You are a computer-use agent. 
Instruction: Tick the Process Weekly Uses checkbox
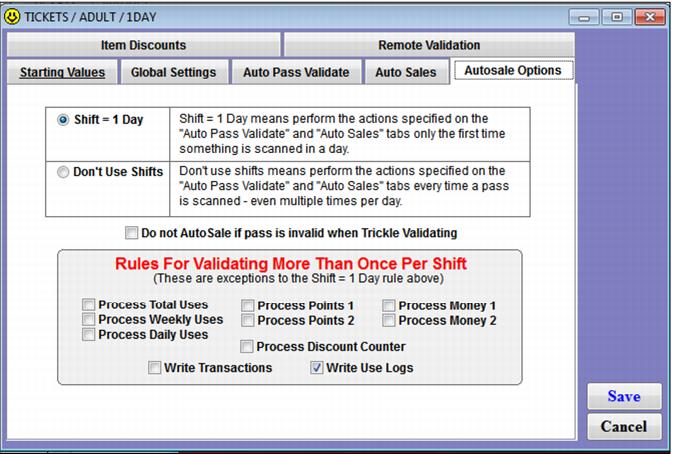(x=88, y=320)
